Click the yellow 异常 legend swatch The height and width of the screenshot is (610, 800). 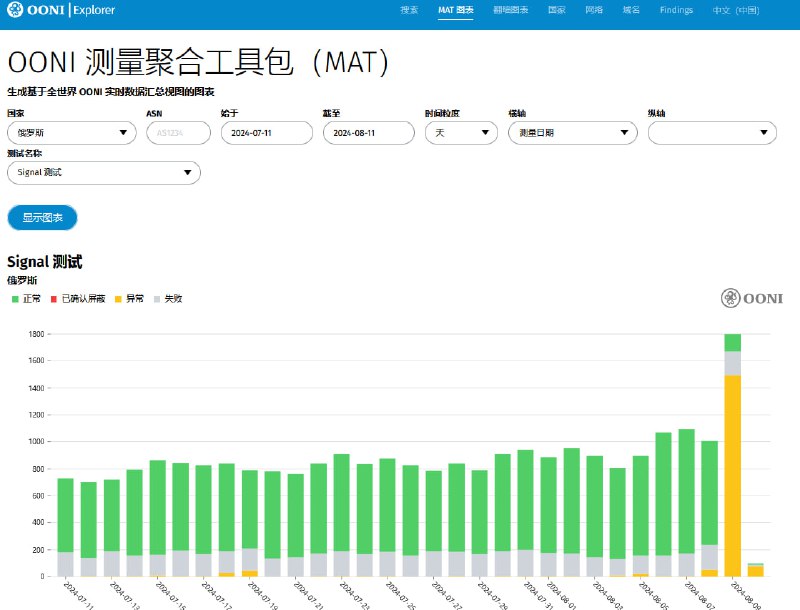pyautogui.click(x=118, y=299)
